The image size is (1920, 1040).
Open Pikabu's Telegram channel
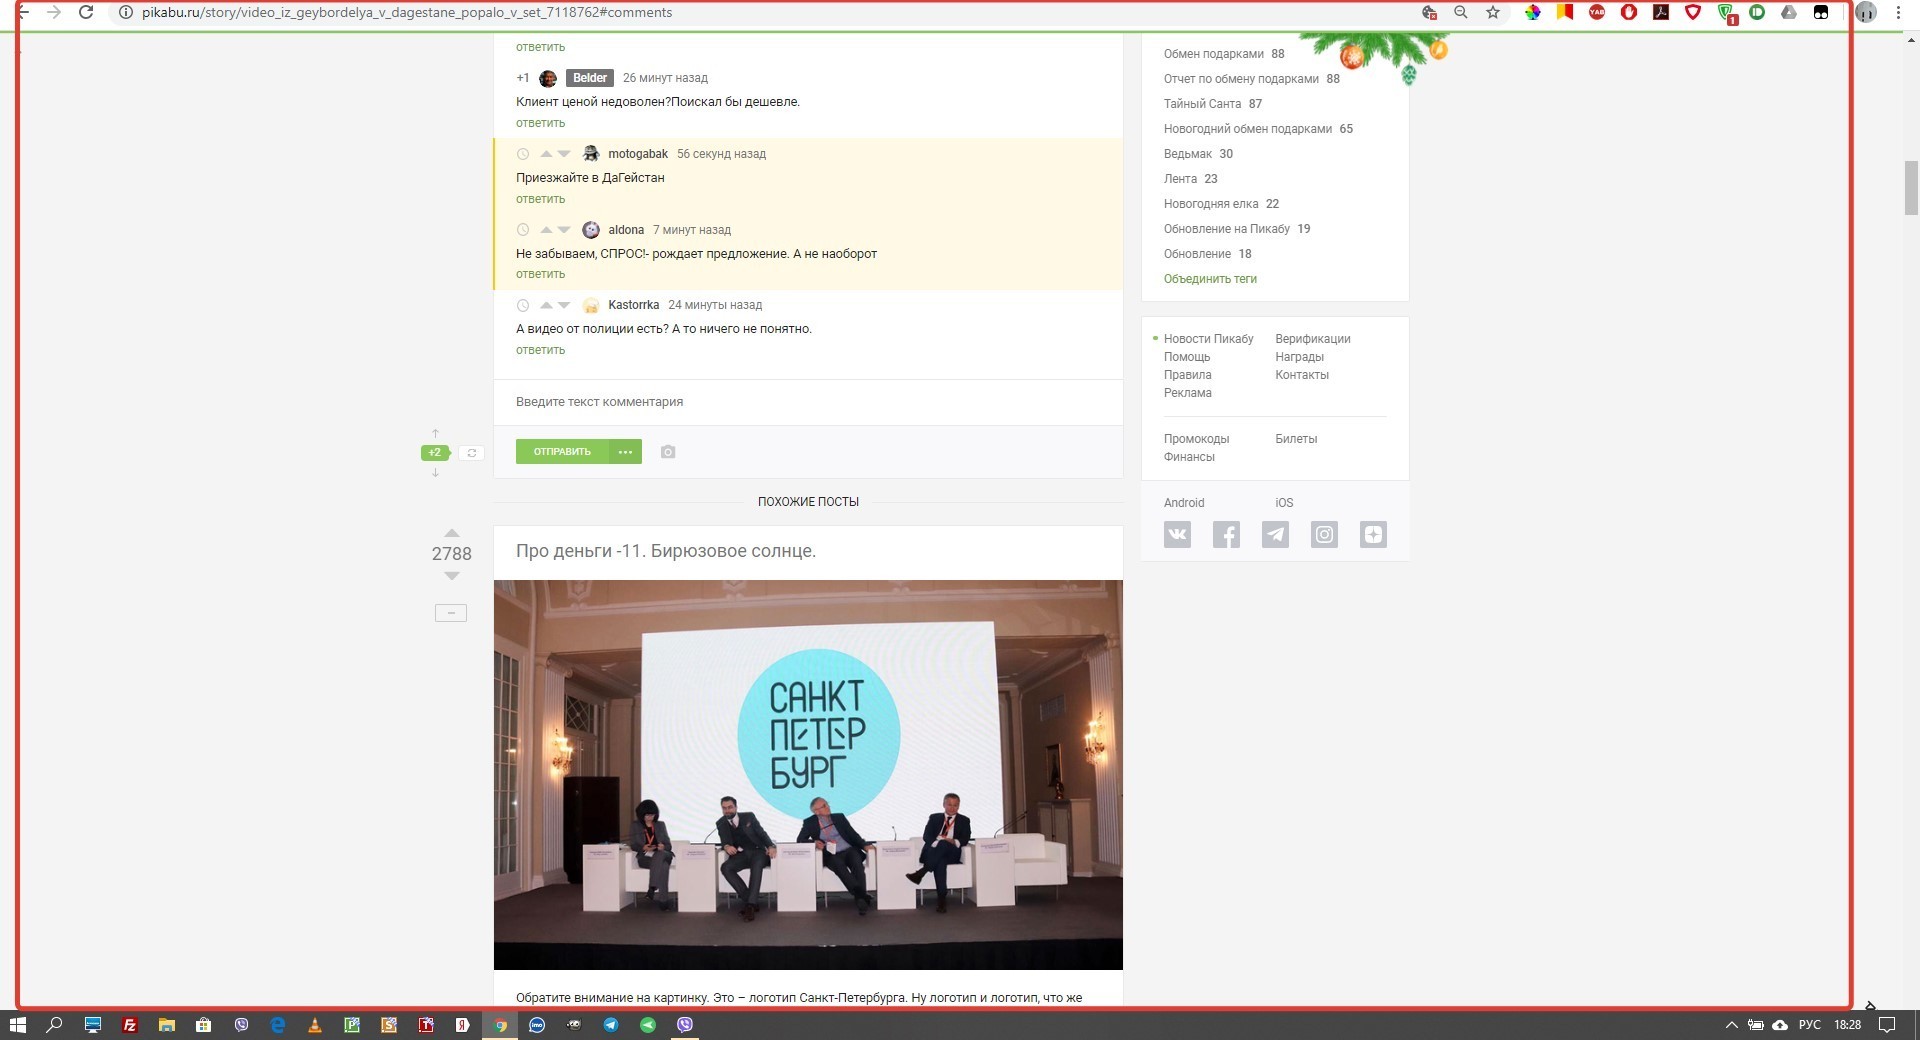[x=1276, y=534]
